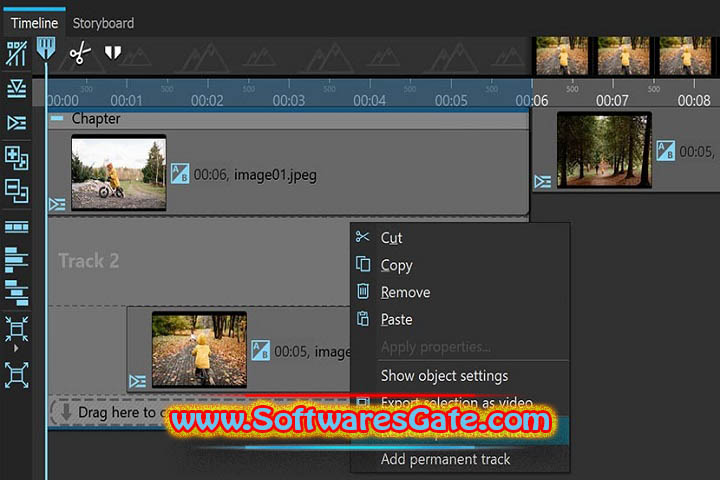Click the zoom-to-fit frame icon at bottom
Viewport: 720px width, 480px height.
[17, 375]
